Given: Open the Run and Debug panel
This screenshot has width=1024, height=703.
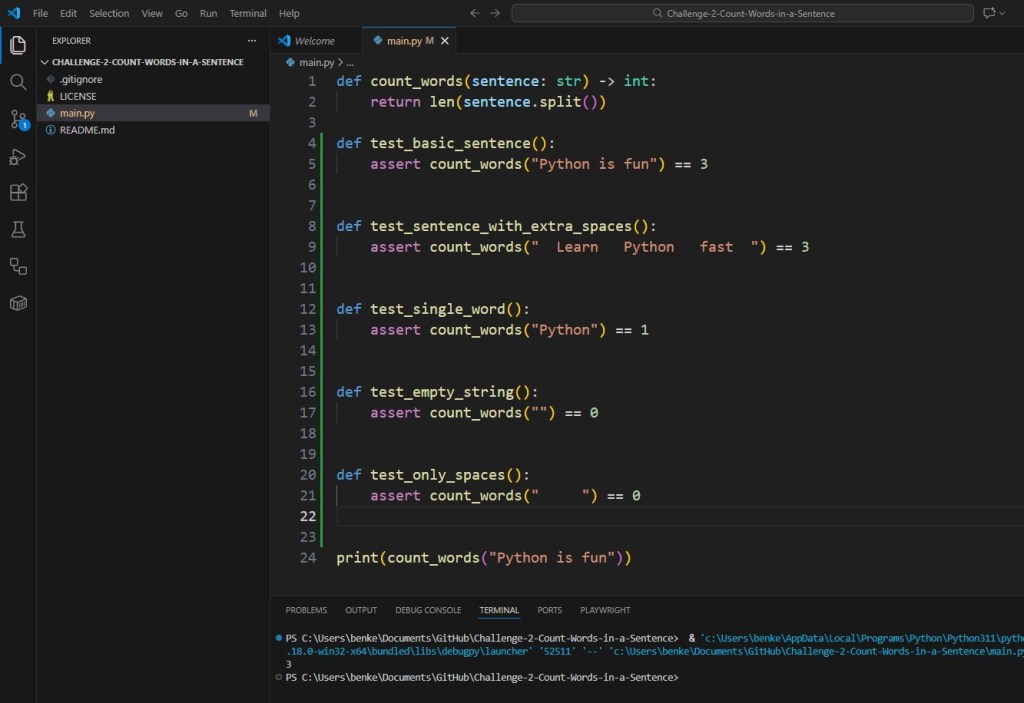Looking at the screenshot, I should [17, 156].
